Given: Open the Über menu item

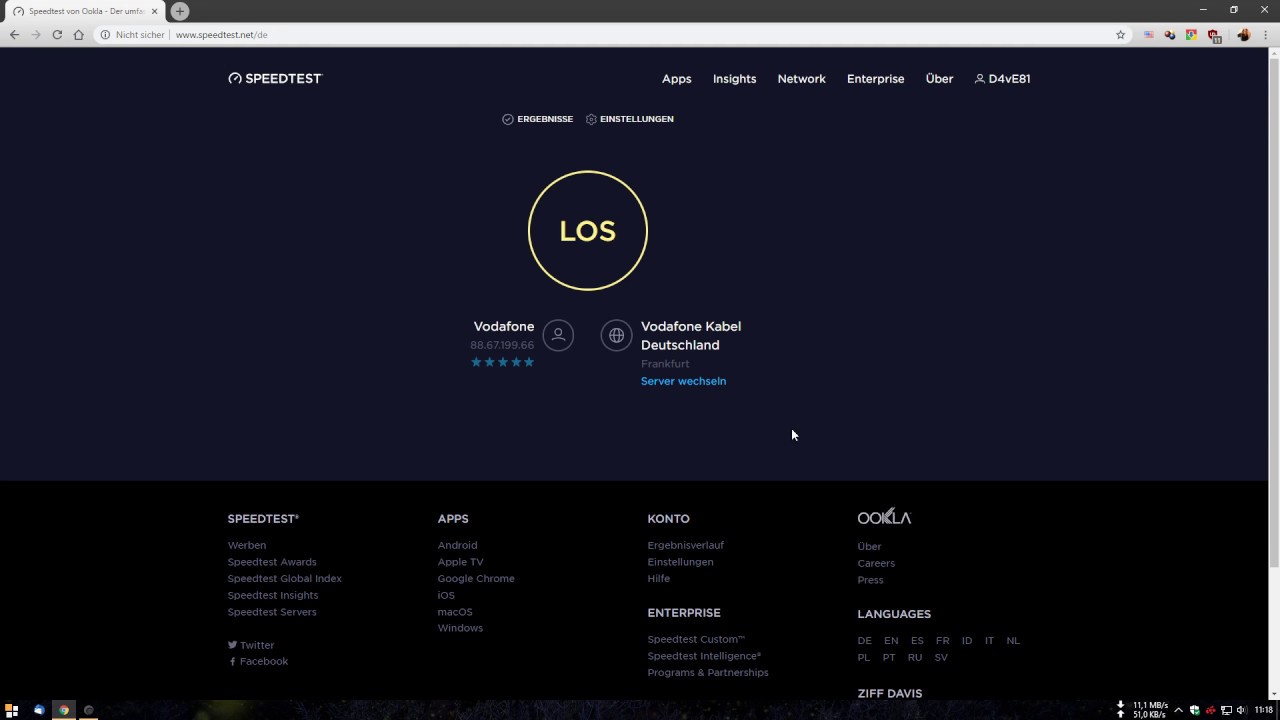Looking at the screenshot, I should point(939,79).
